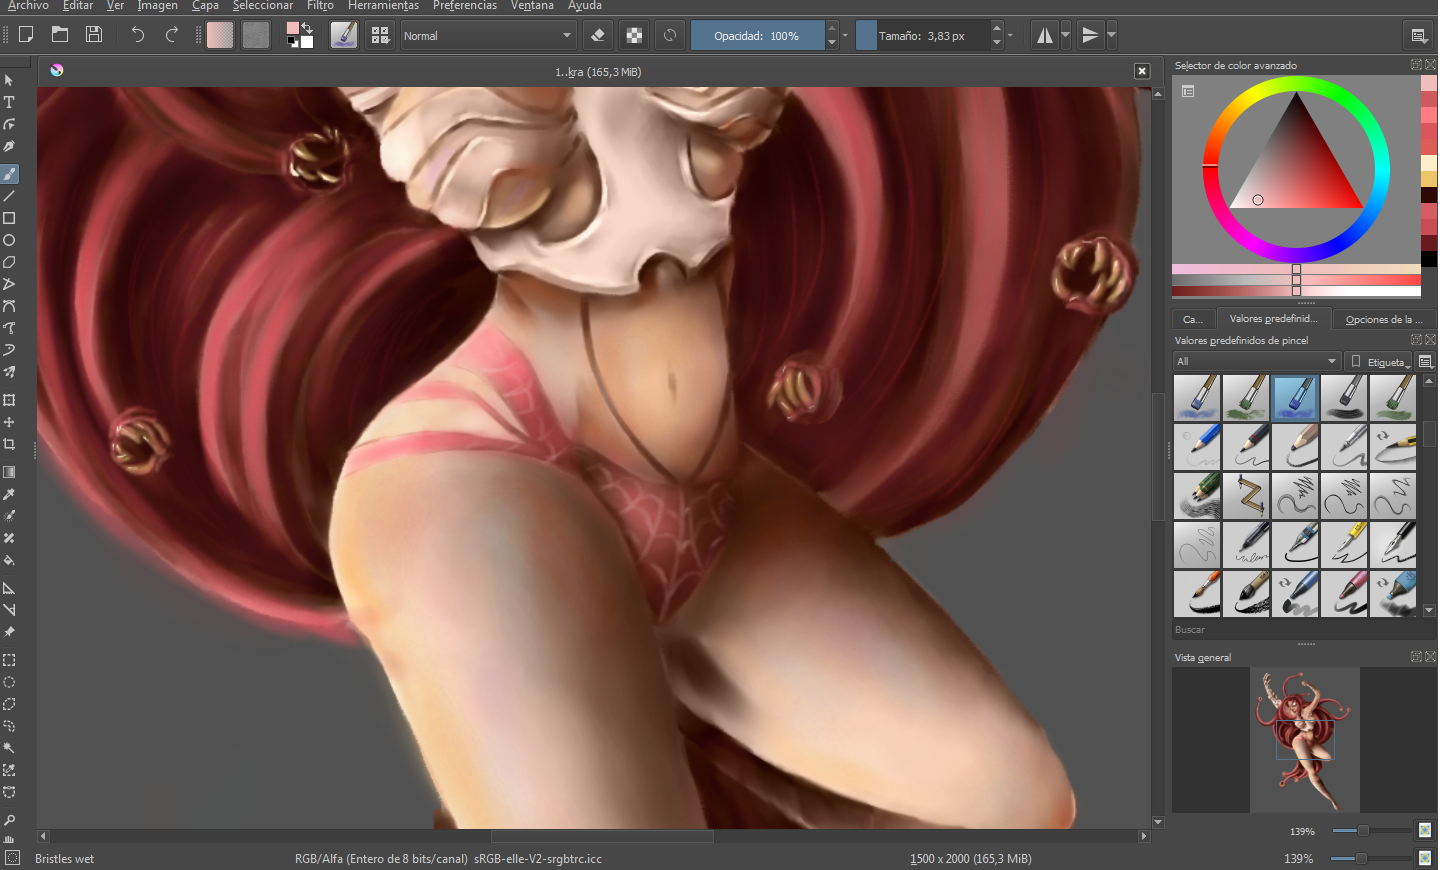Toggle eraser mode
Image resolution: width=1440 pixels, height=870 pixels.
(598, 35)
